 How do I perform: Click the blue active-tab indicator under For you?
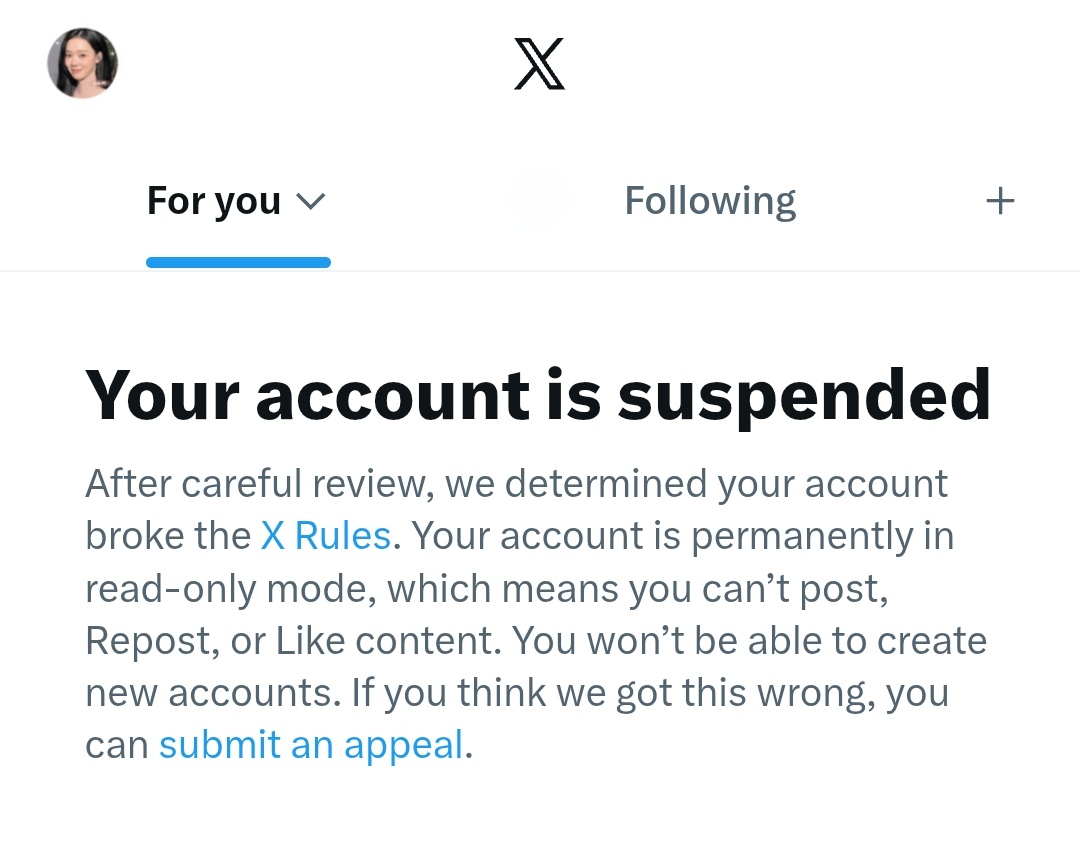click(238, 262)
